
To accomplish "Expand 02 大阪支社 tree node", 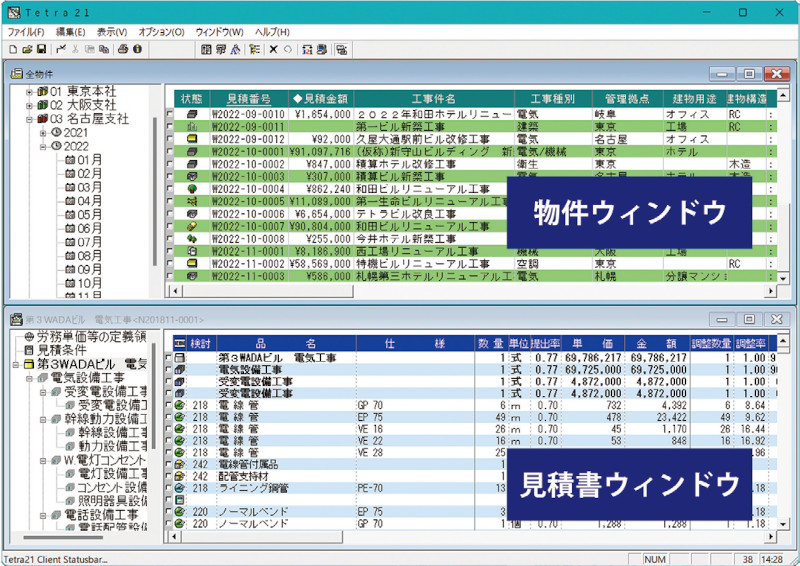I will click(30, 105).
